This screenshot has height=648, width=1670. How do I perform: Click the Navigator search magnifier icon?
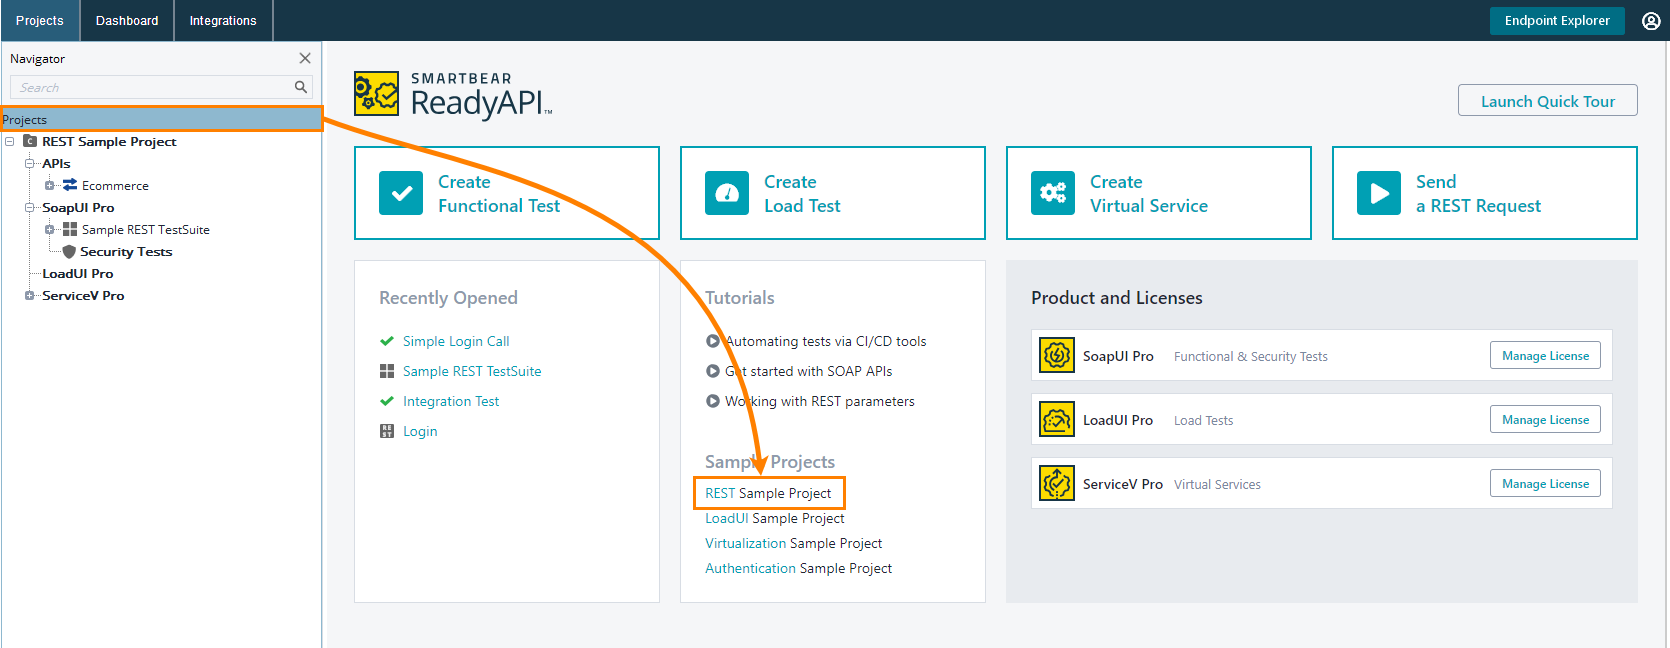click(x=300, y=87)
